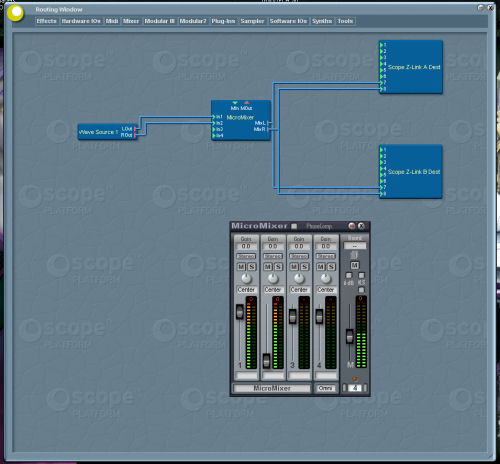Image resolution: width=500 pixels, height=464 pixels.
Task: Open the Plug-Ins menu
Action: point(223,21)
